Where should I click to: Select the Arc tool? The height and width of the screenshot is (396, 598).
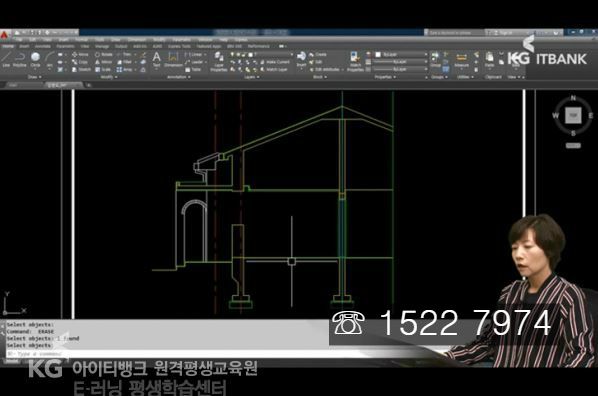tap(50, 60)
